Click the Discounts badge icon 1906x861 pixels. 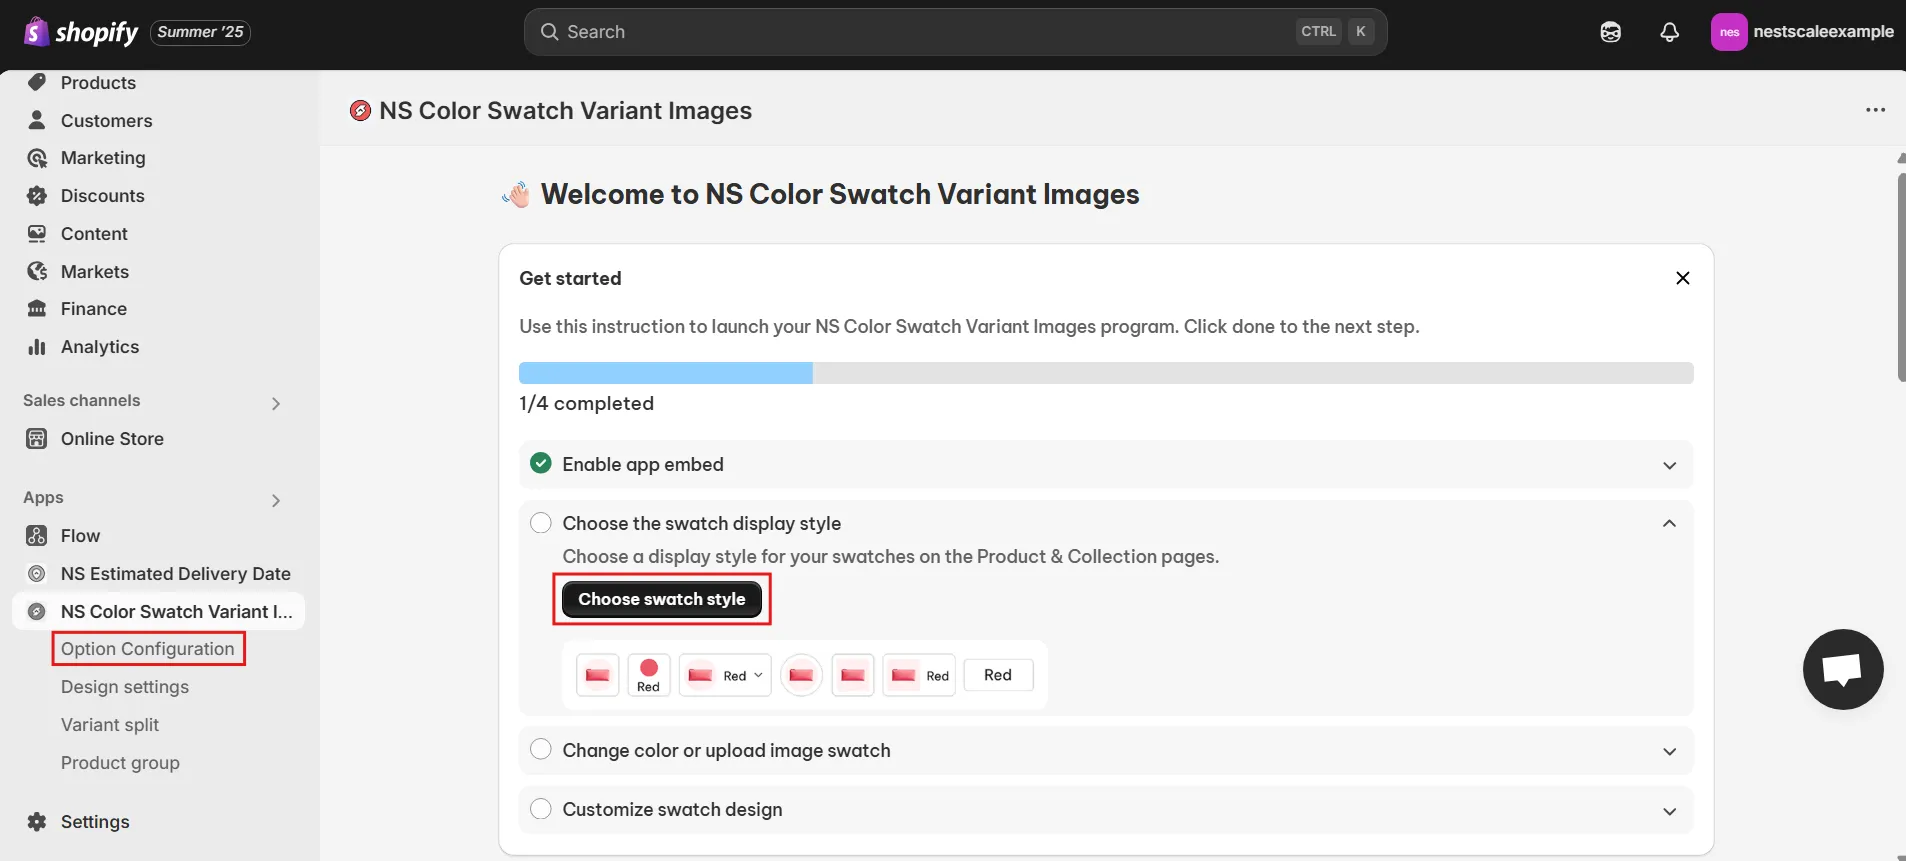(37, 196)
